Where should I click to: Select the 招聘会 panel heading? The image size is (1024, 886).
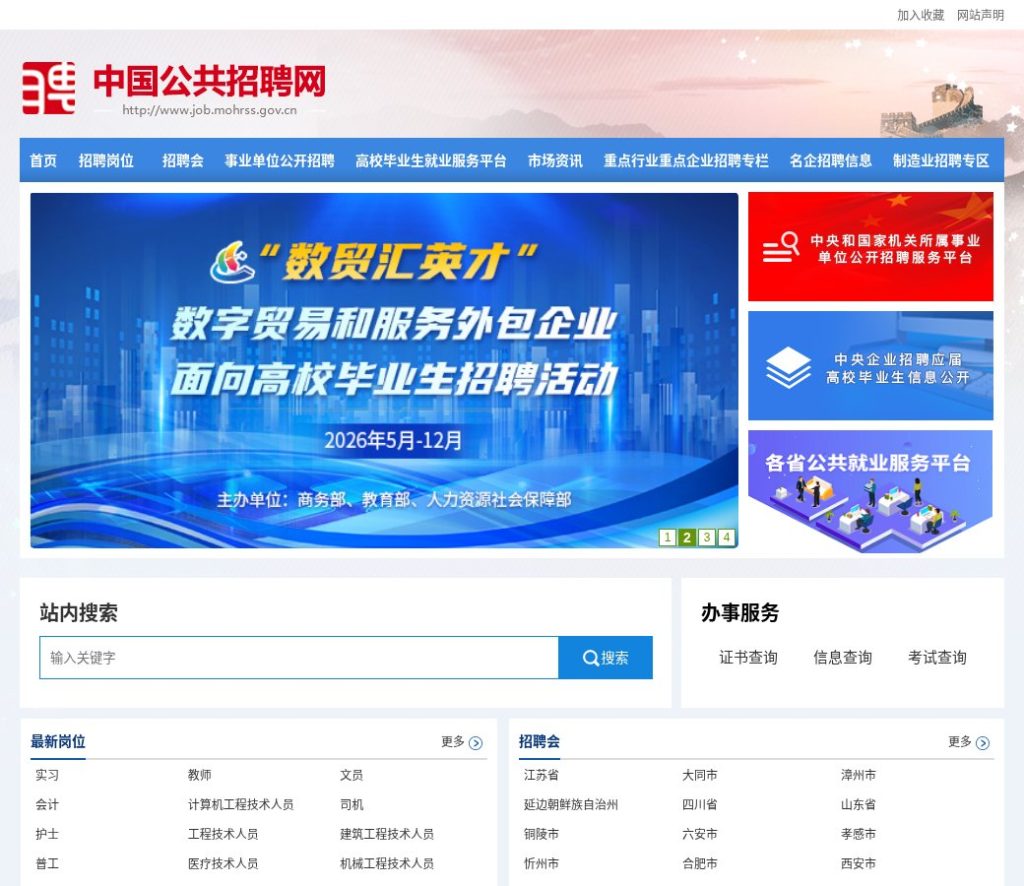click(x=539, y=742)
